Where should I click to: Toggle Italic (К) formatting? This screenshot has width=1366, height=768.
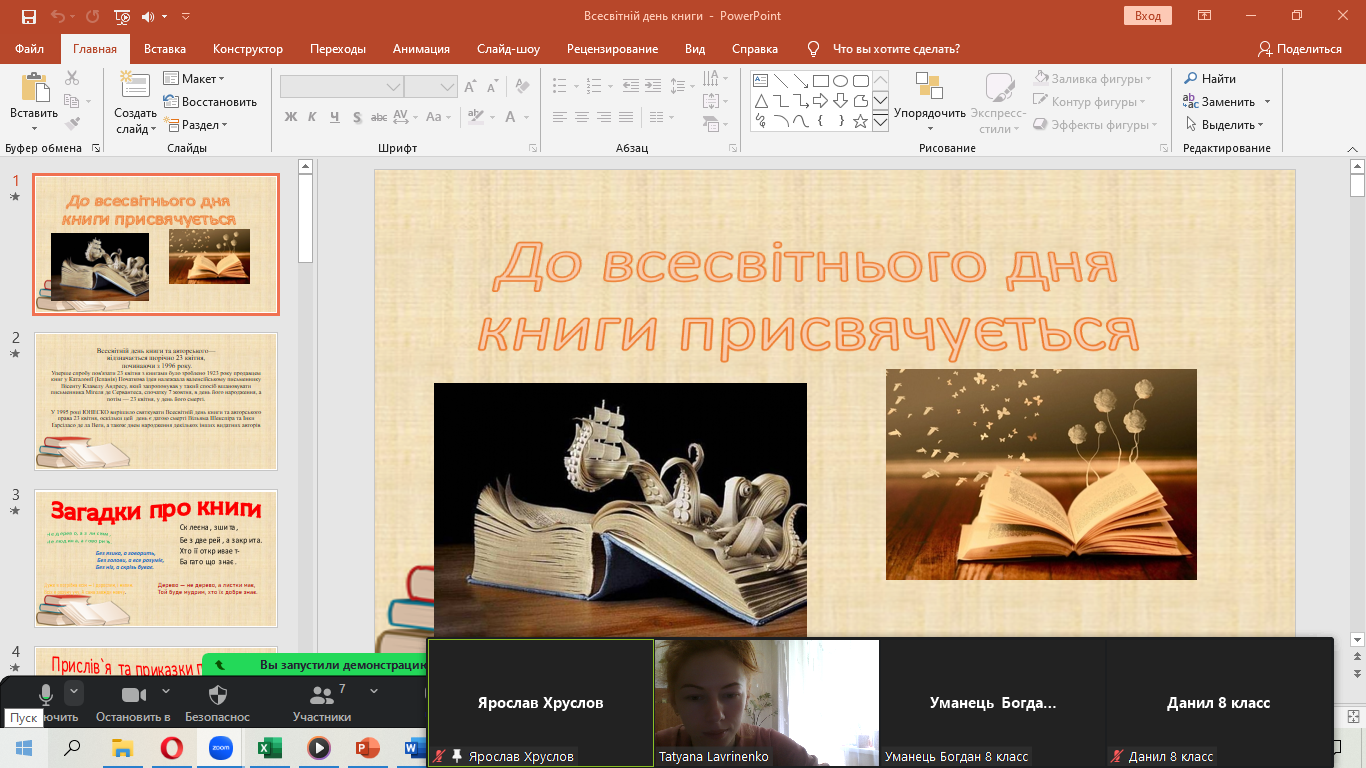pos(313,117)
